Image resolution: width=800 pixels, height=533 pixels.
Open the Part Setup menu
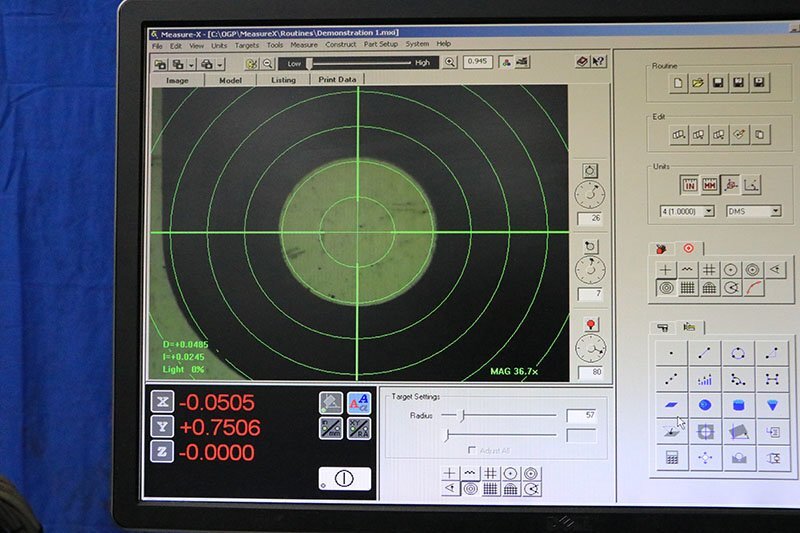[x=381, y=44]
